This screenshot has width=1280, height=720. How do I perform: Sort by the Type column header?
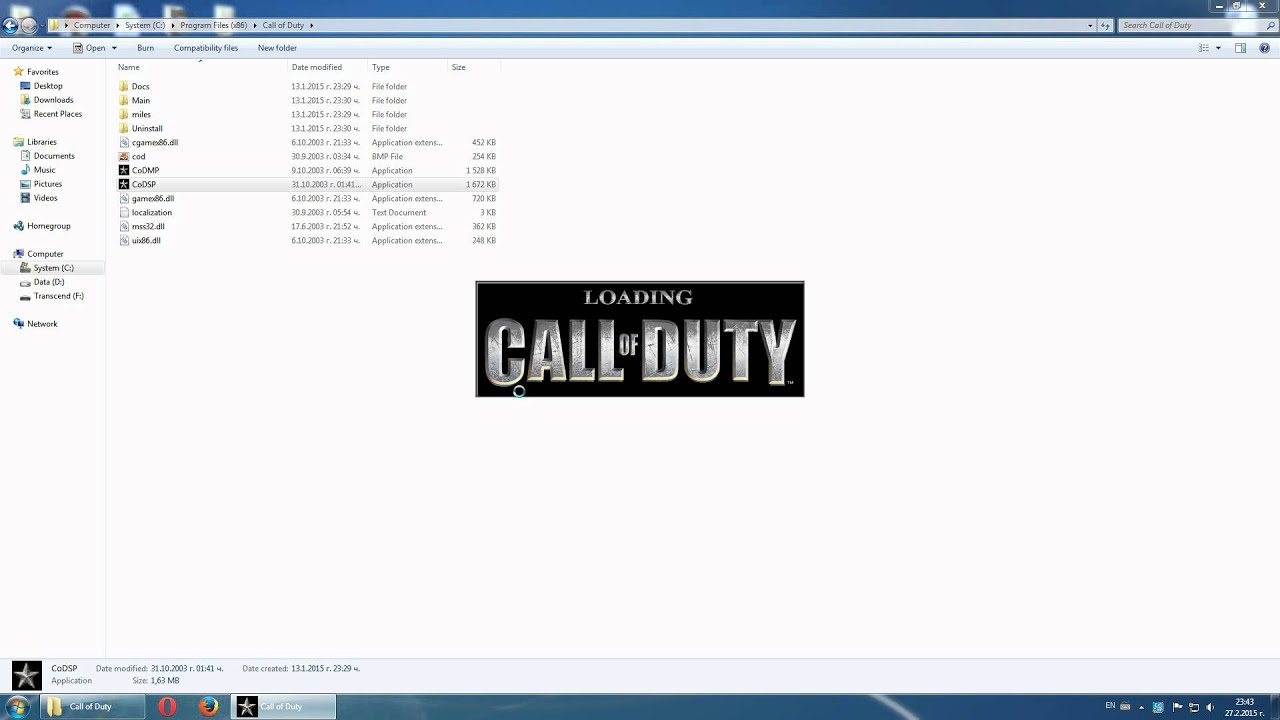click(408, 67)
